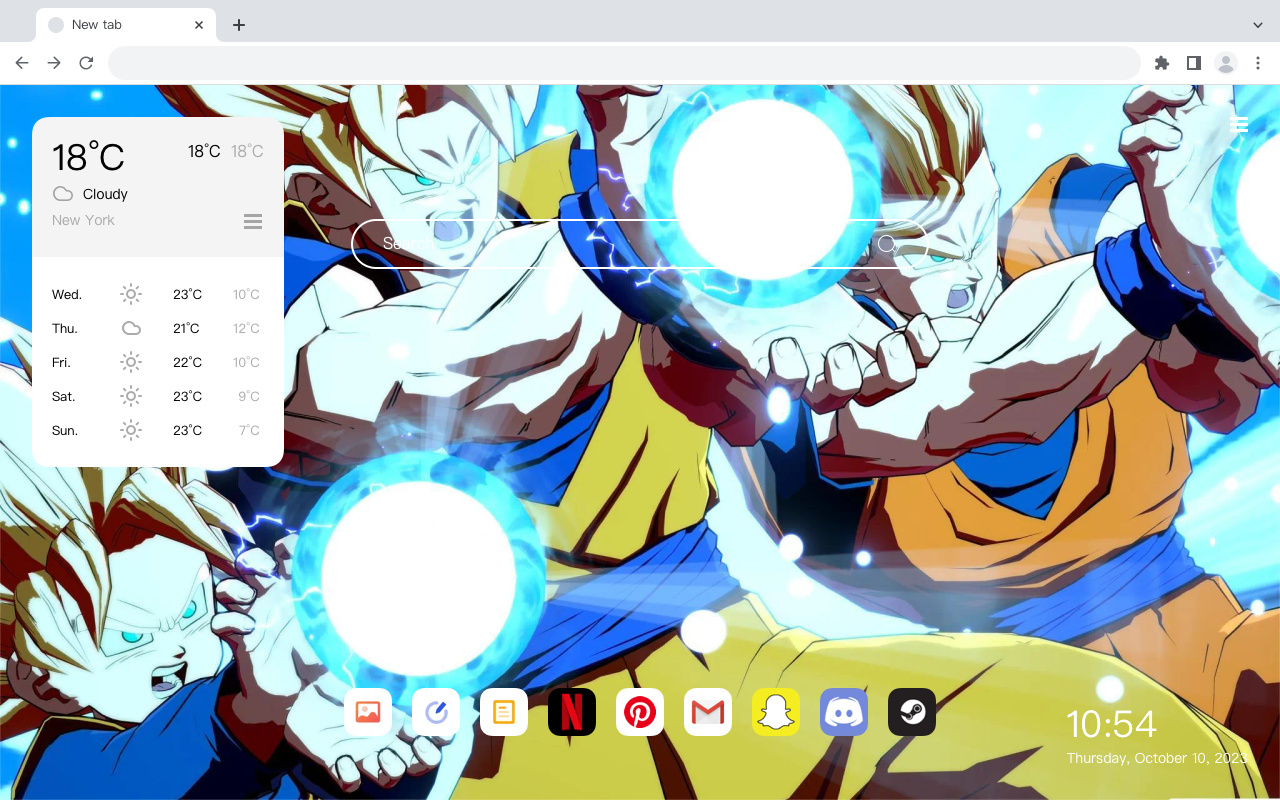
Task: Open a new browser tab
Action: 238,25
